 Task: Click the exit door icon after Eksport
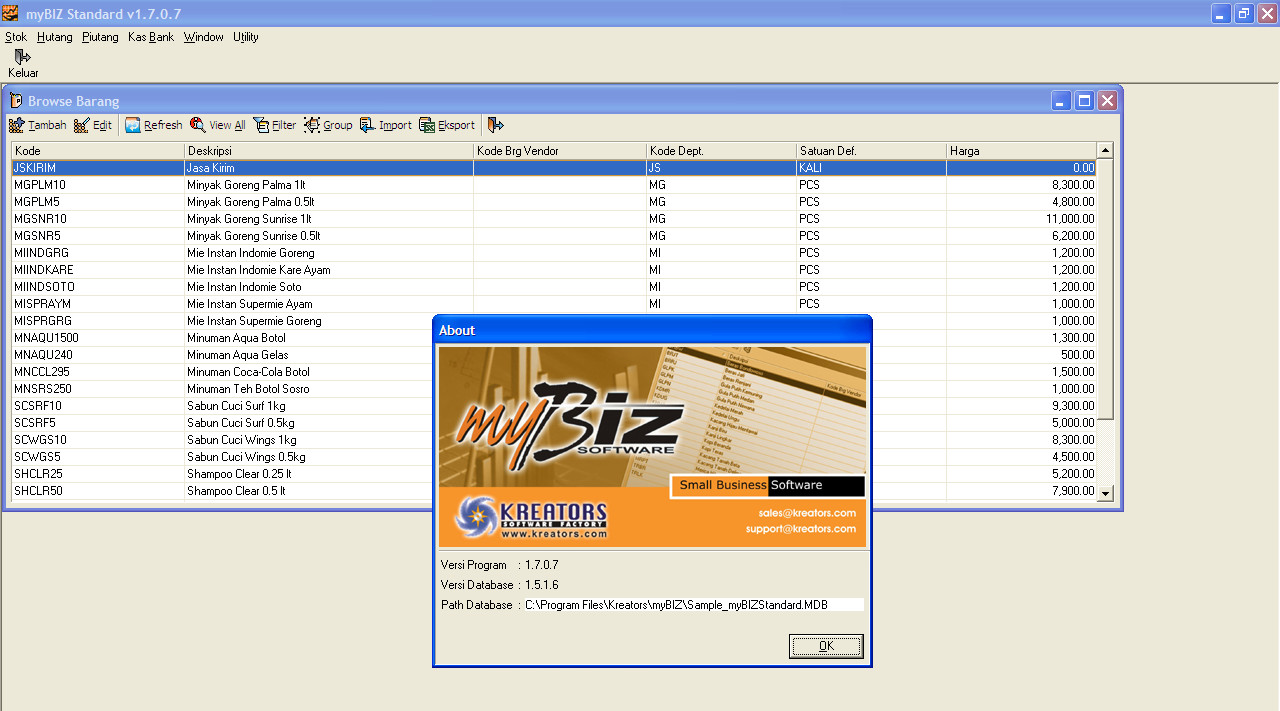click(x=496, y=125)
